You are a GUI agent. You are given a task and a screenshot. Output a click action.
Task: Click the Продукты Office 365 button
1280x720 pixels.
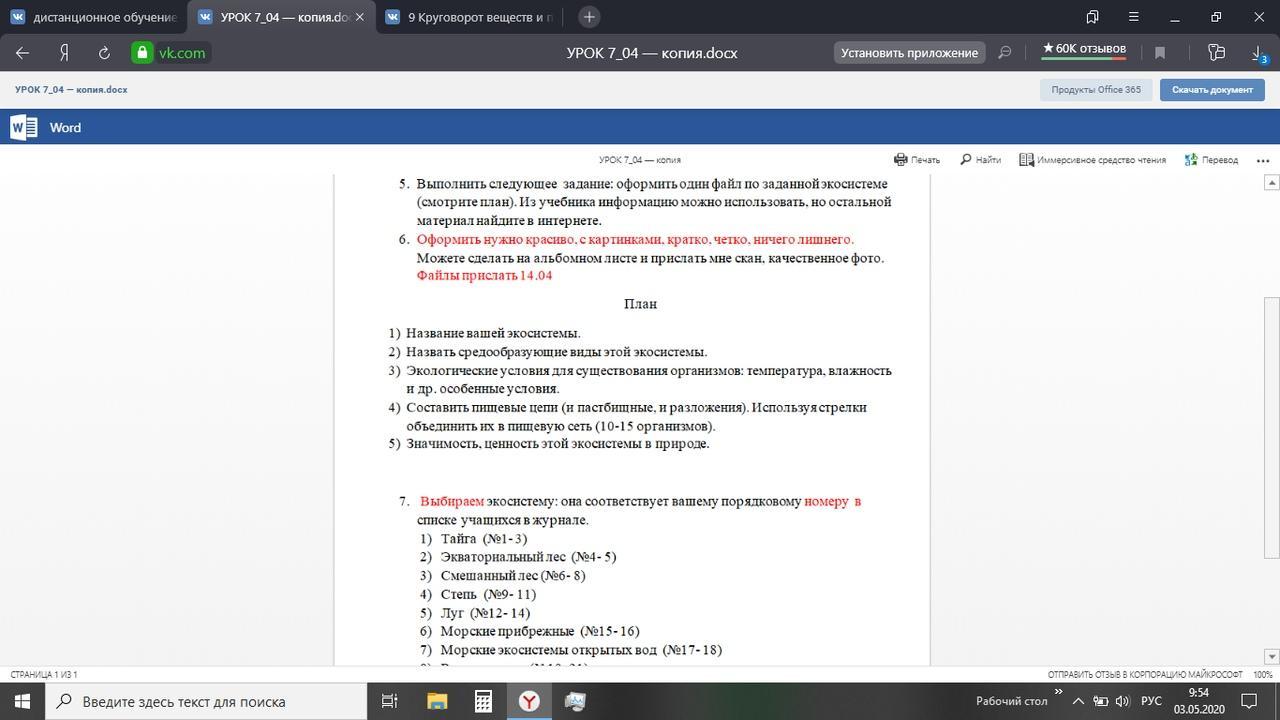[x=1096, y=90]
